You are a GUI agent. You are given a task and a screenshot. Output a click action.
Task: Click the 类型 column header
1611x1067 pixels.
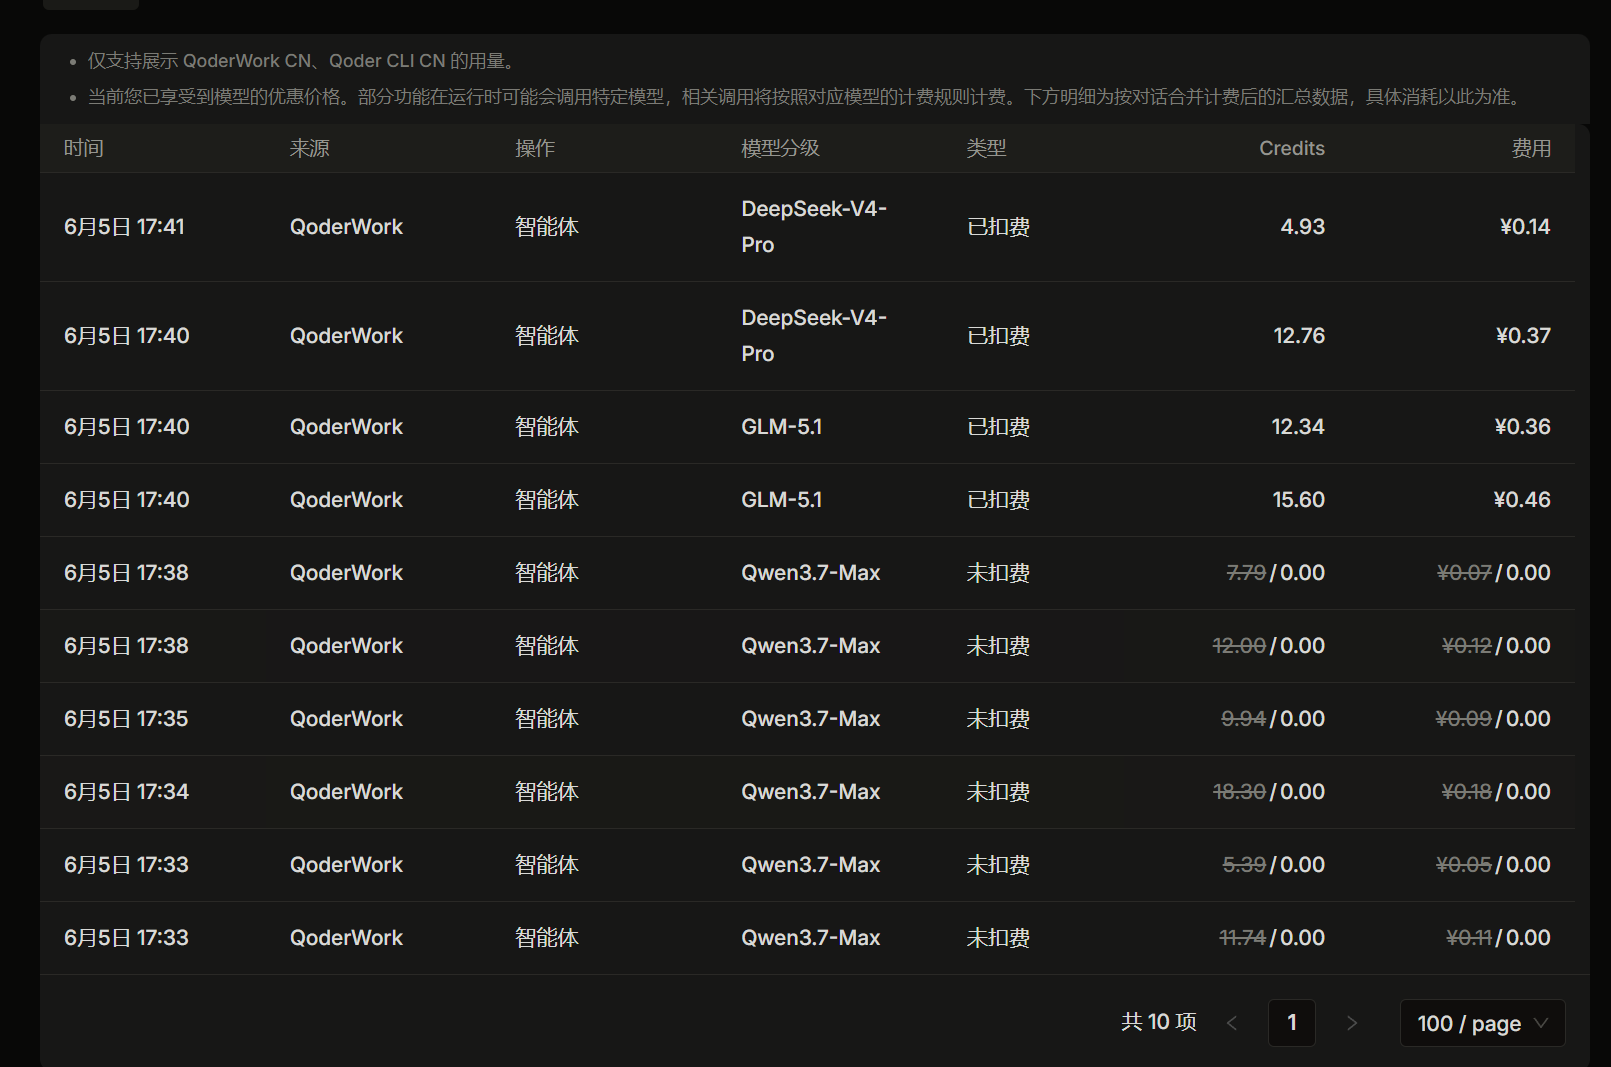pos(986,148)
